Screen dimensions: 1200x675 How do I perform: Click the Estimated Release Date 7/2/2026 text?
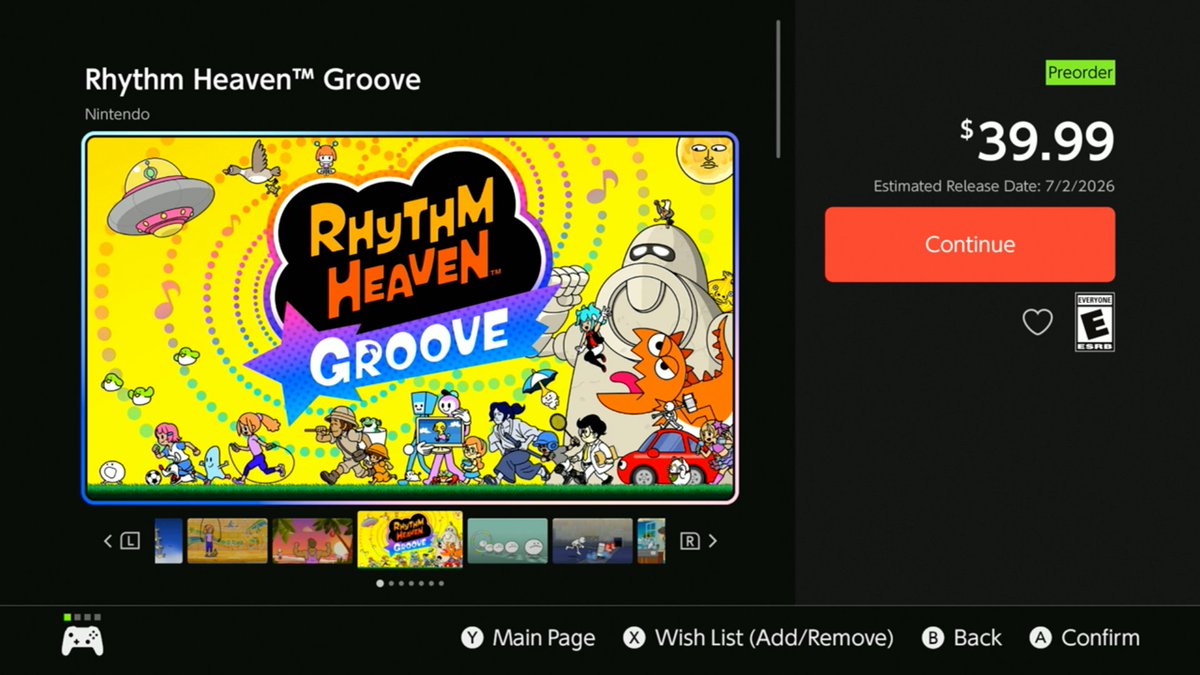pos(994,186)
